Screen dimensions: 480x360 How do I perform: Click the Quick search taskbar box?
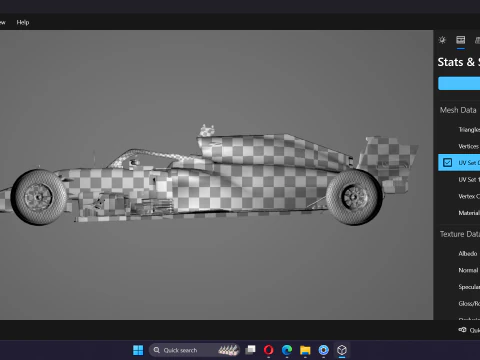pos(194,350)
